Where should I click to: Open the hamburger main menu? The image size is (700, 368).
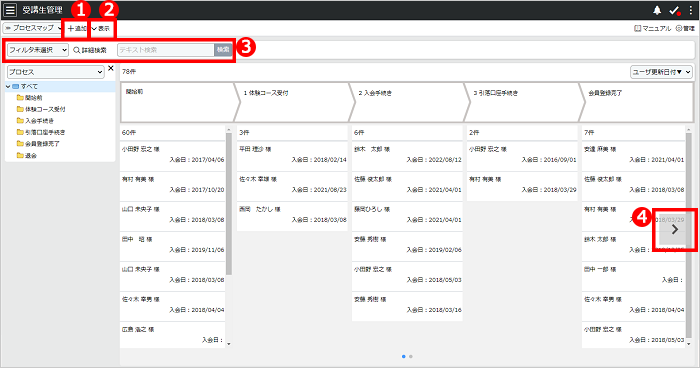coord(10,10)
